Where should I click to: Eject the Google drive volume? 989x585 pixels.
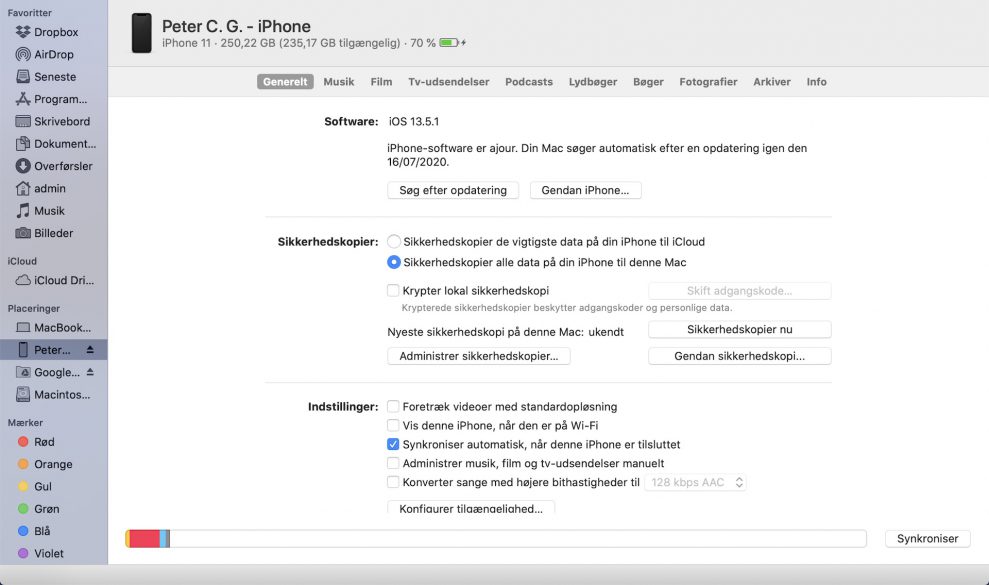point(90,372)
